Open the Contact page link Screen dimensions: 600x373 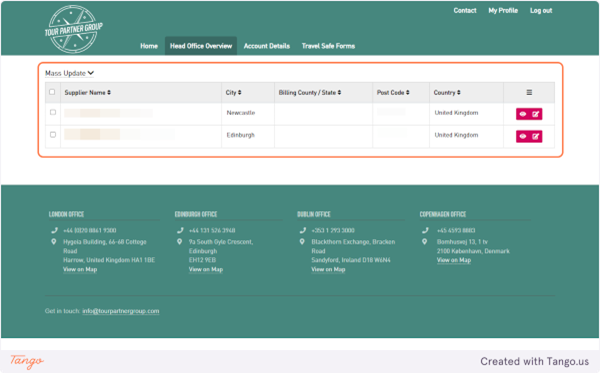point(465,11)
